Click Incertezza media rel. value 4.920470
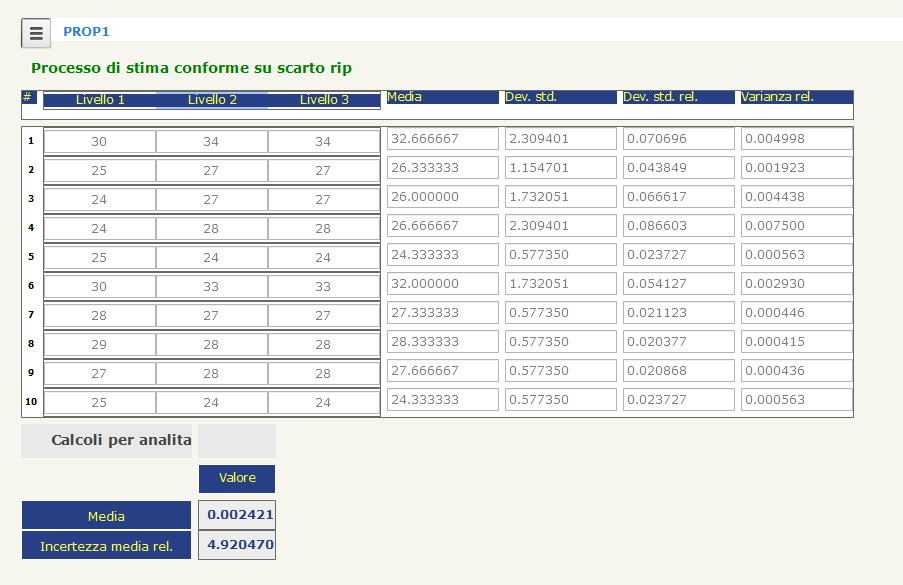 point(237,546)
